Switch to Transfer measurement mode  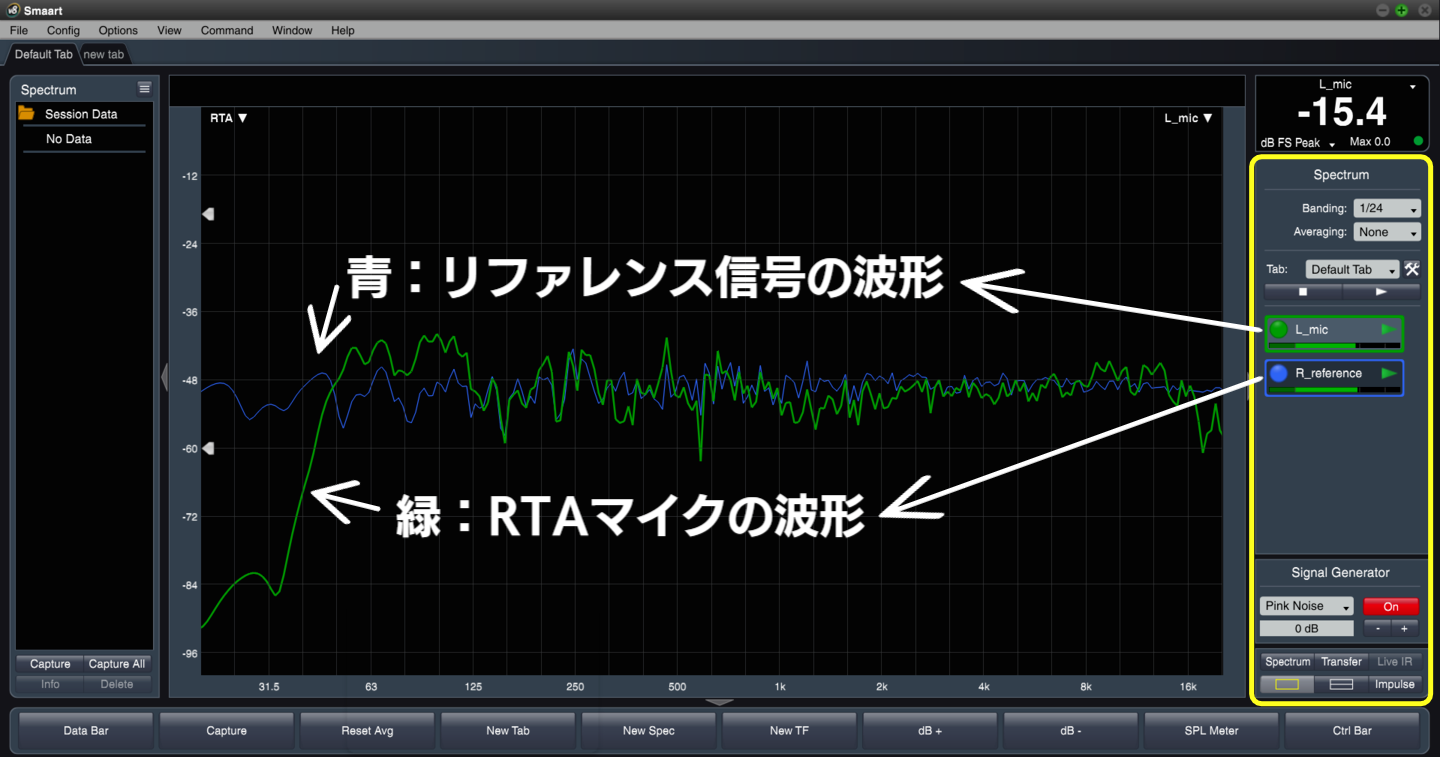point(1341,661)
